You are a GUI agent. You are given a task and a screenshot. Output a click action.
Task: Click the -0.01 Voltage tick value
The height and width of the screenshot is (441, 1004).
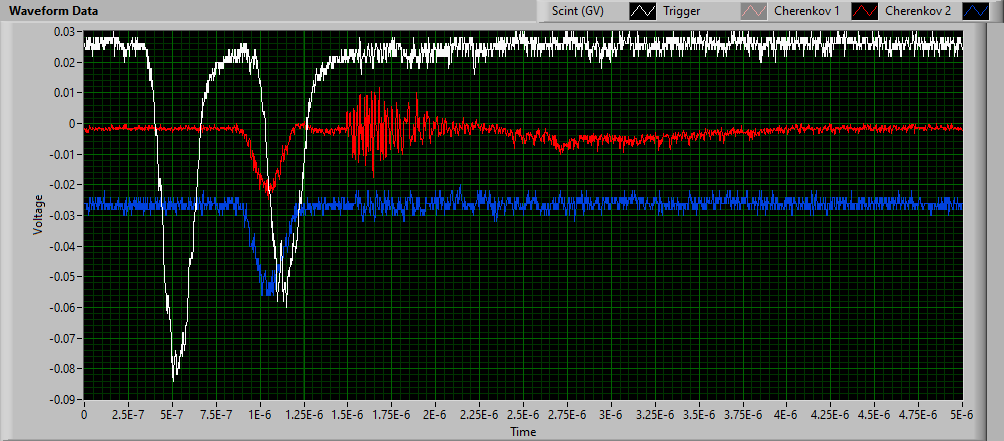65,154
